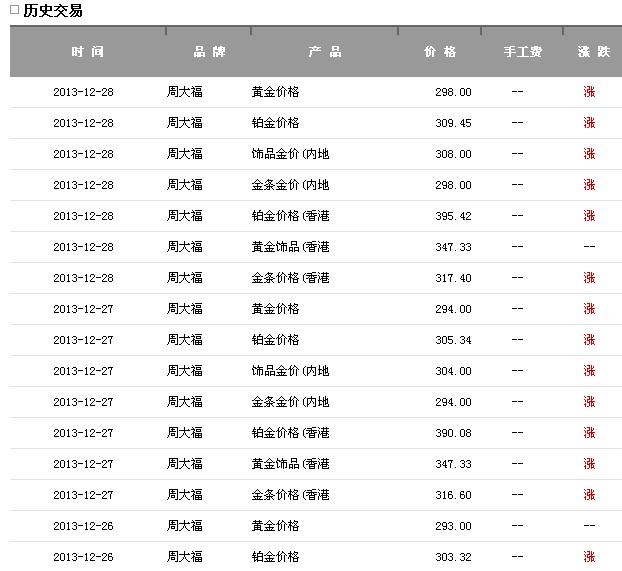Select price cell 304.00

453,371
